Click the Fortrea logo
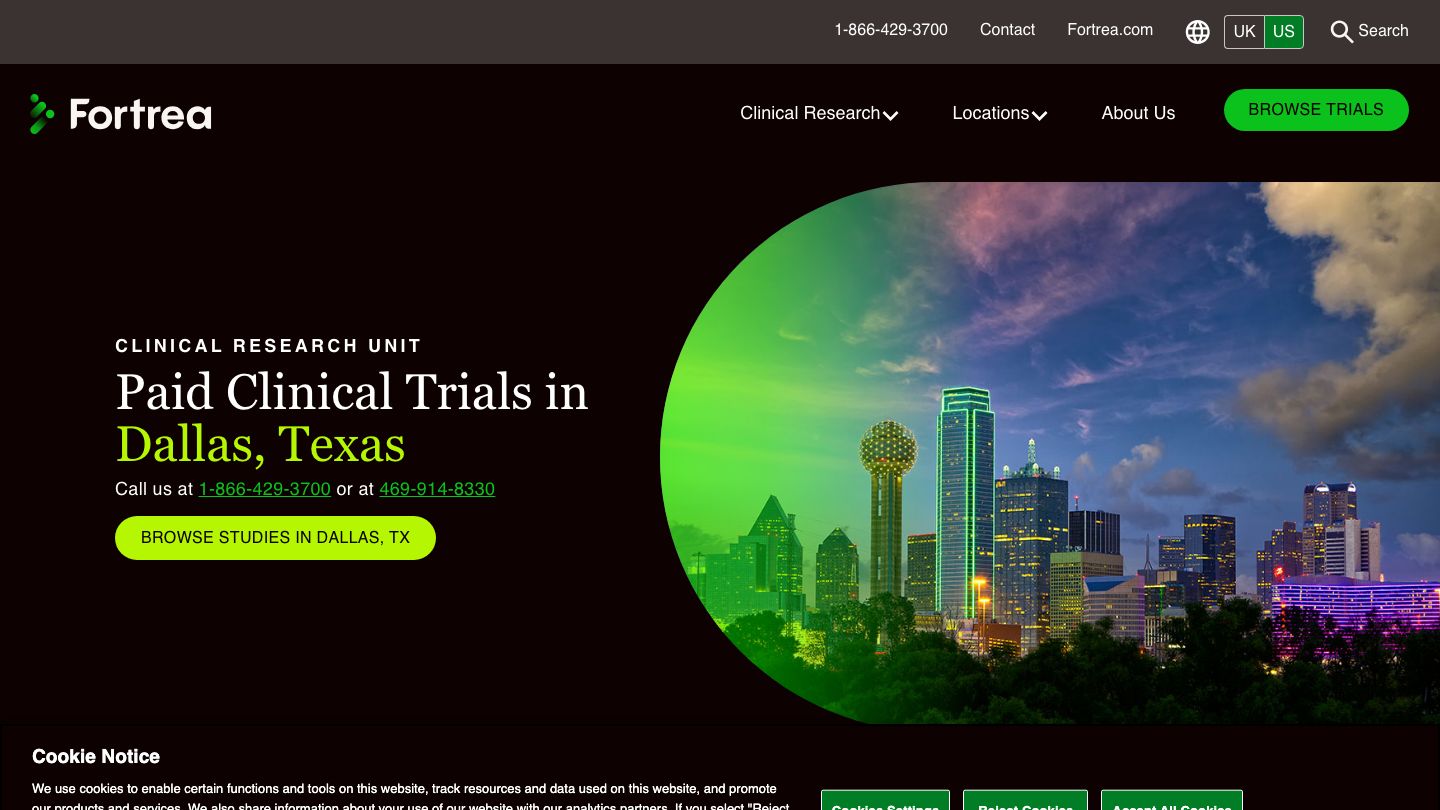 120,113
